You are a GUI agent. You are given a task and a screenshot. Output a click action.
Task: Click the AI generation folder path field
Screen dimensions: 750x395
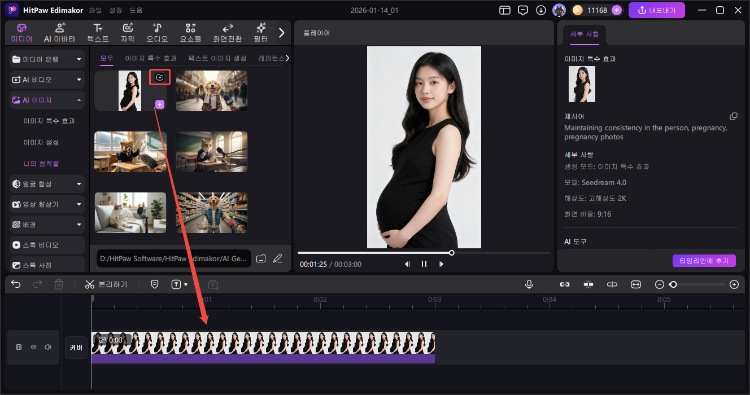pyautogui.click(x=173, y=259)
